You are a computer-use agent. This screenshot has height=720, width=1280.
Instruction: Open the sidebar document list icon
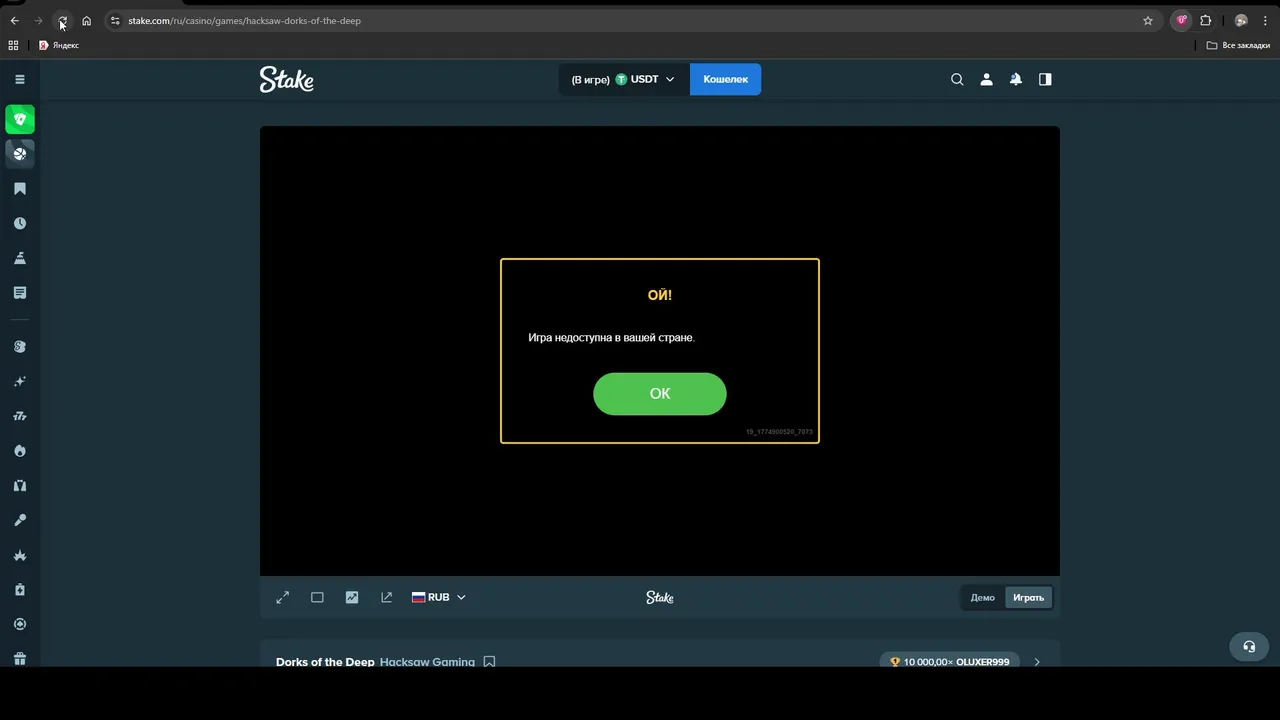20,293
